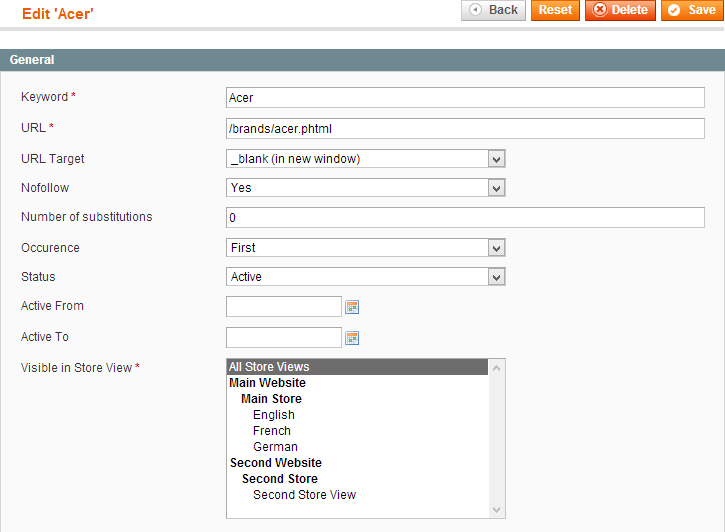
Task: Expand the Nofollow dropdown
Action: [x=365, y=188]
